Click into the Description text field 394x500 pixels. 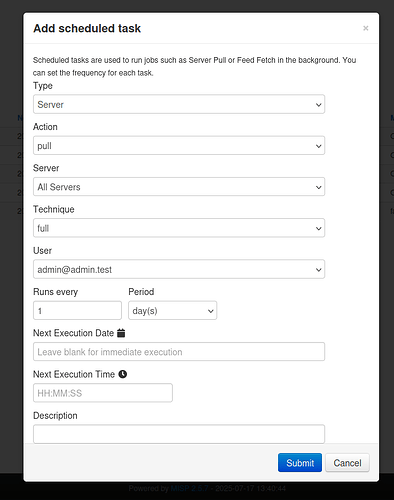pyautogui.click(x=179, y=434)
